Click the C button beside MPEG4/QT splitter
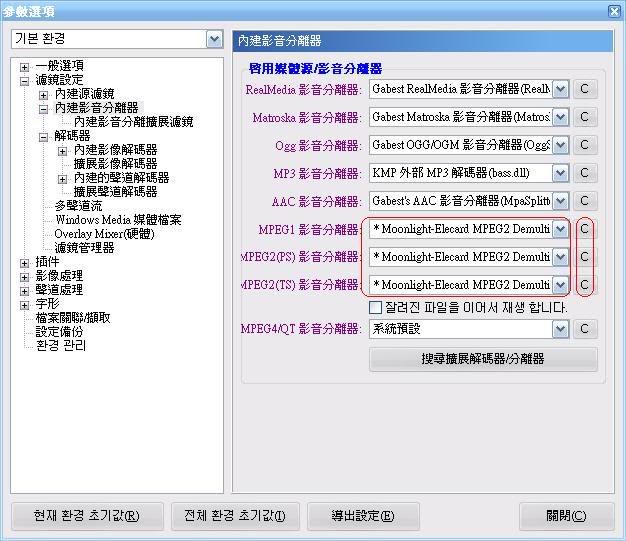 (584, 329)
